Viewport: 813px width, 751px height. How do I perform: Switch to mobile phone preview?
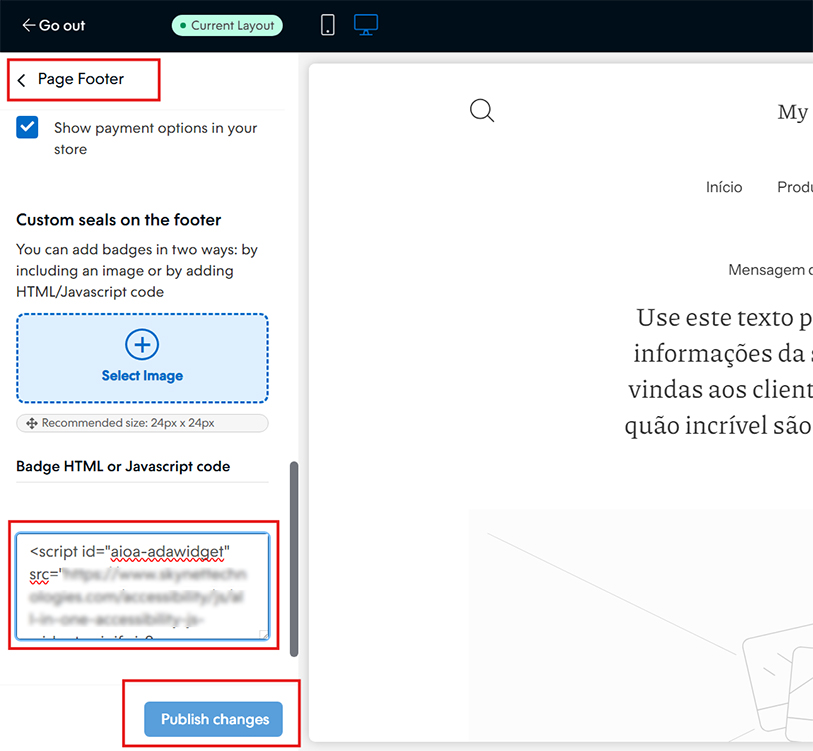(x=328, y=25)
